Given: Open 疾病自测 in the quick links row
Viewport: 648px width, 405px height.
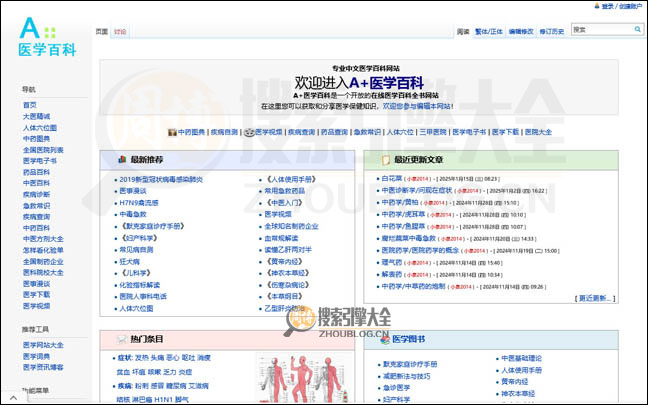Looking at the screenshot, I should point(224,132).
